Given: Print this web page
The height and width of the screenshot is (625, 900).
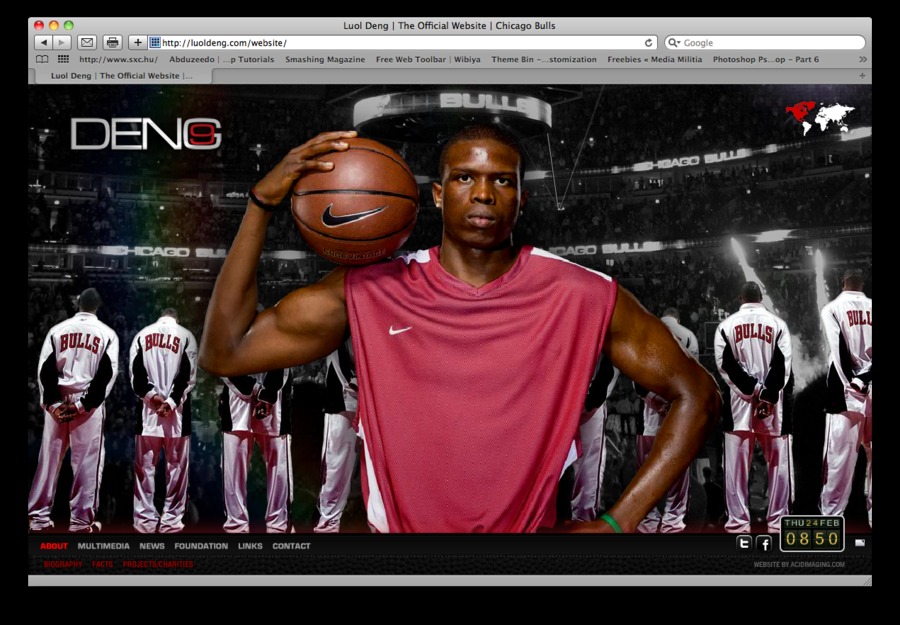Looking at the screenshot, I should 112,42.
